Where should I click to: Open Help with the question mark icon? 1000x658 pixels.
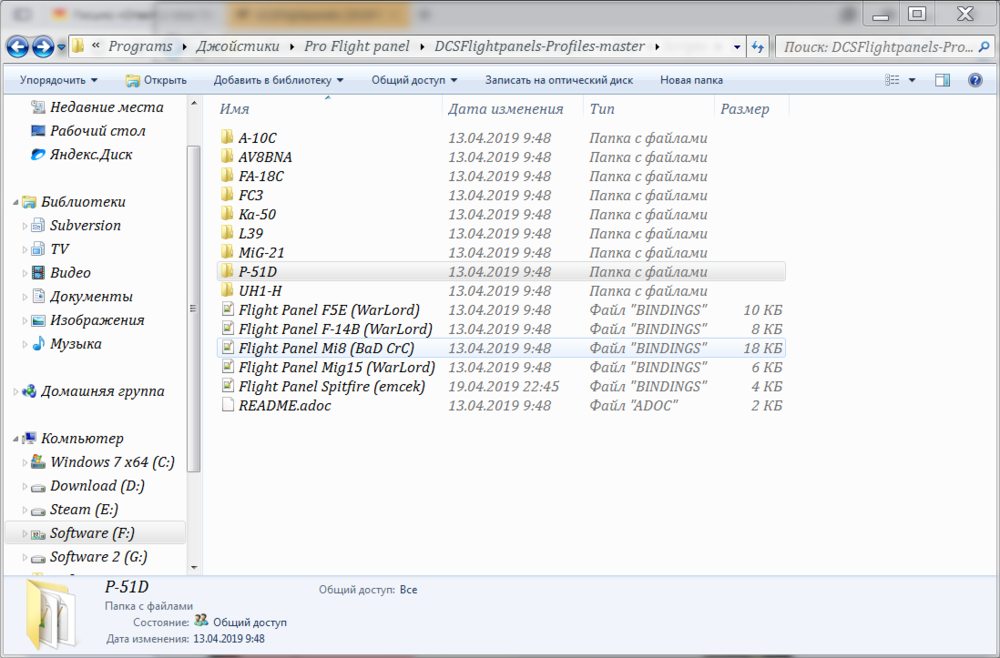point(975,80)
